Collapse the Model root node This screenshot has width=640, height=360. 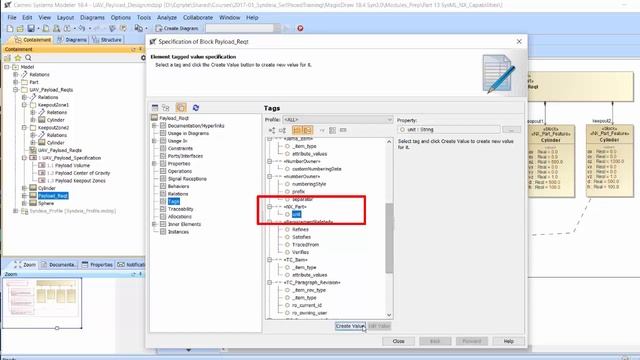tap(7, 67)
